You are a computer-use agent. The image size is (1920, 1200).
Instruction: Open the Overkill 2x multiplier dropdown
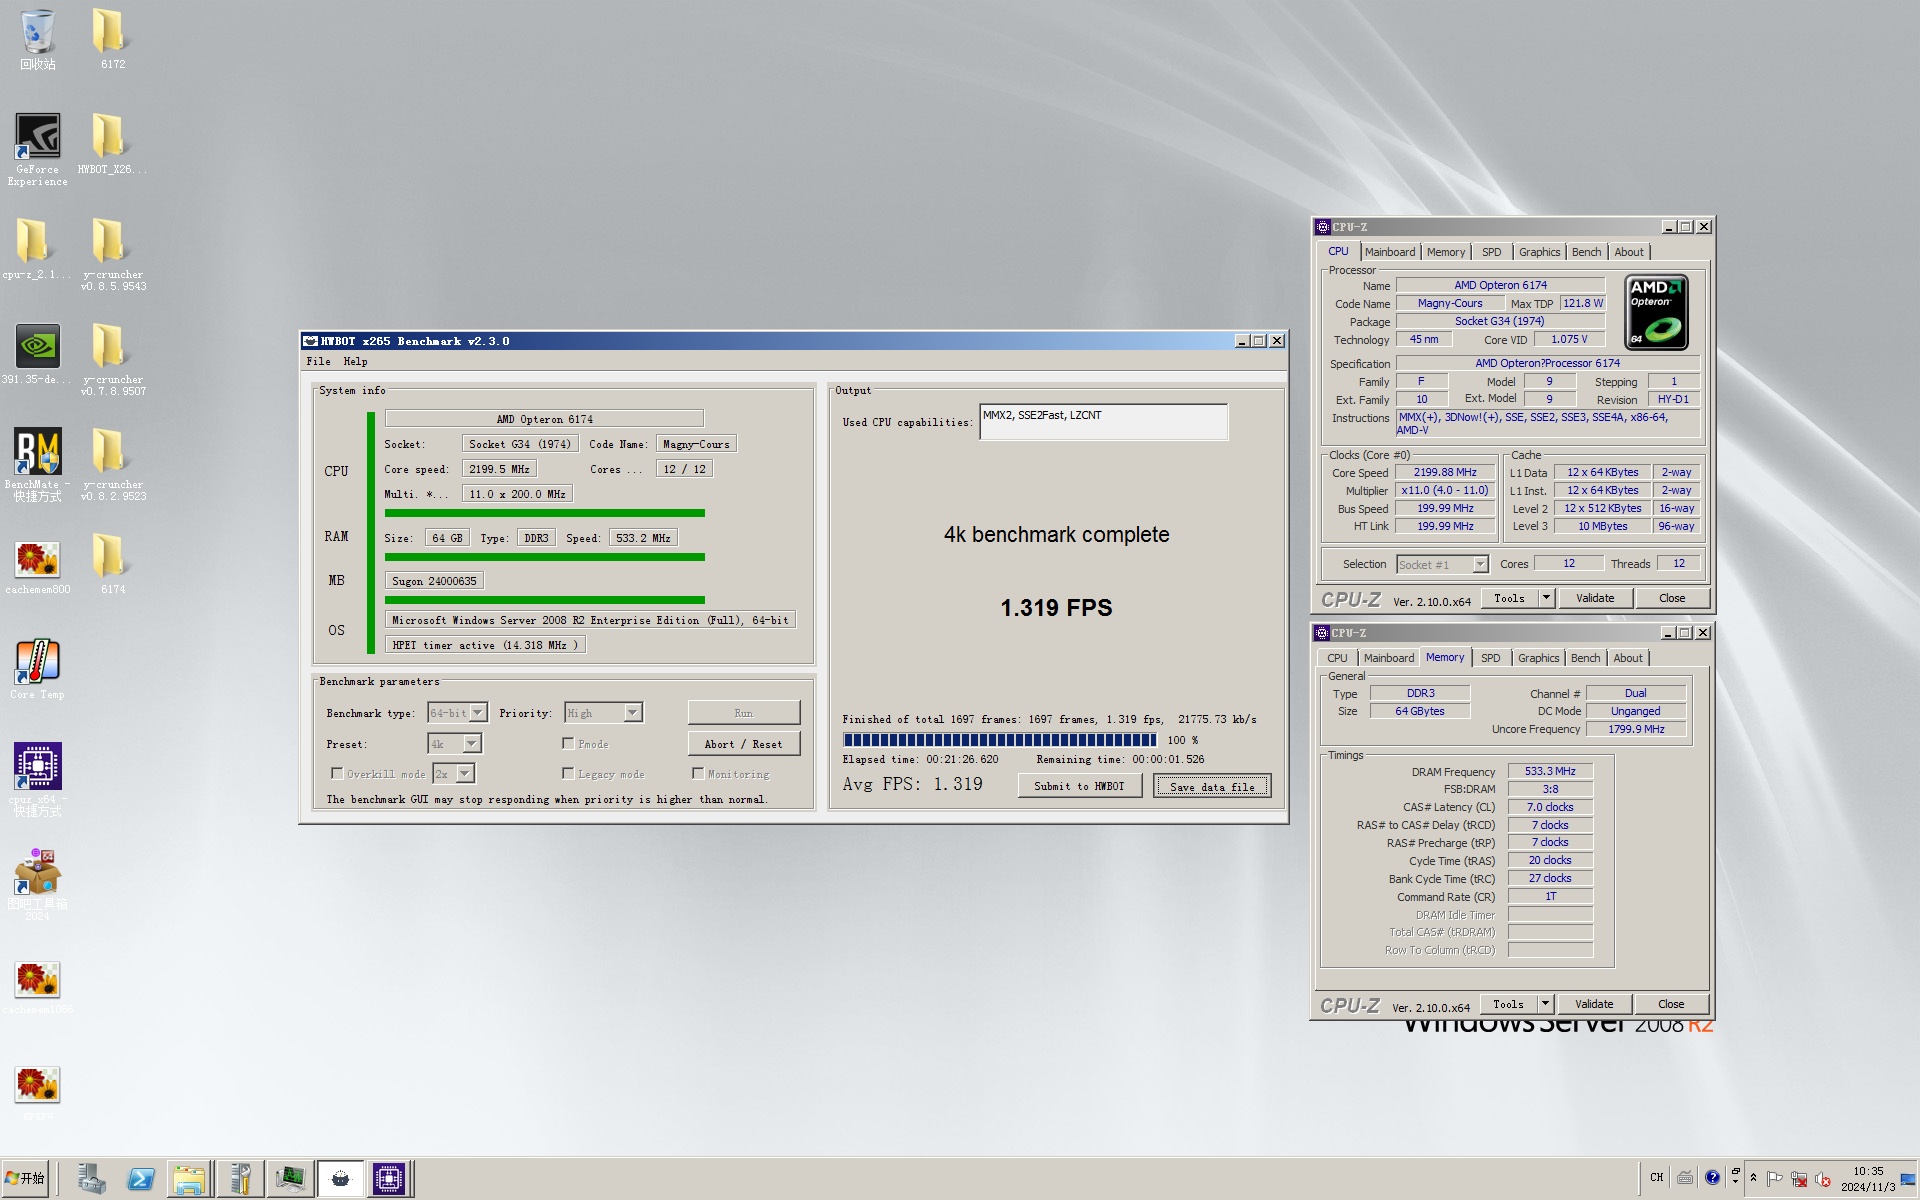coord(453,773)
